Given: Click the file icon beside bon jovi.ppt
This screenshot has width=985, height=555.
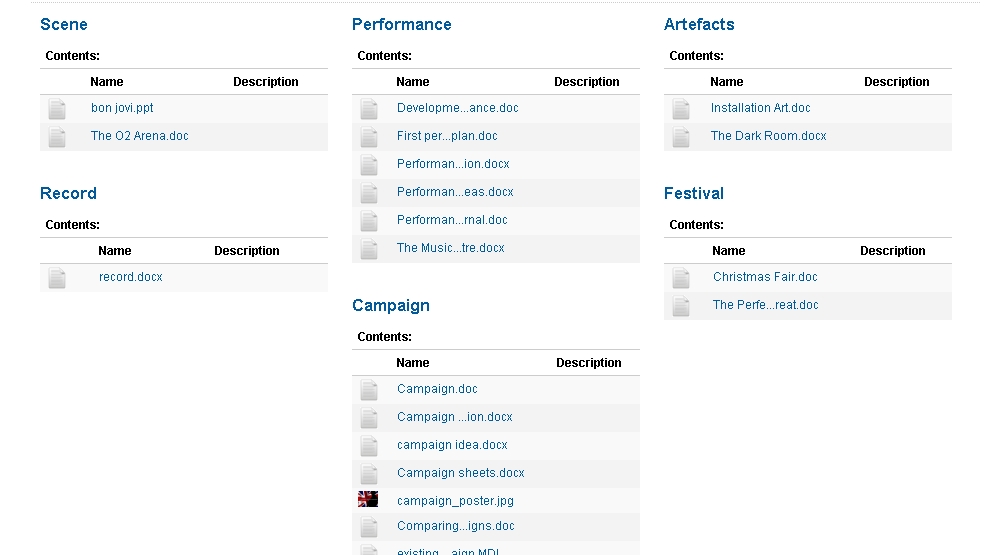Looking at the screenshot, I should [57, 109].
